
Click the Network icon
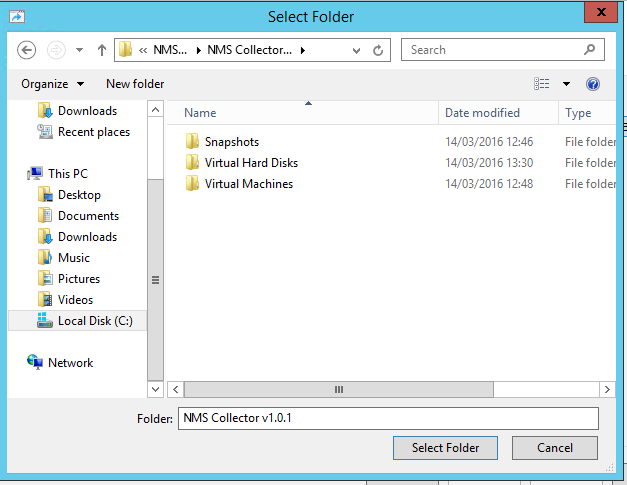pos(35,362)
